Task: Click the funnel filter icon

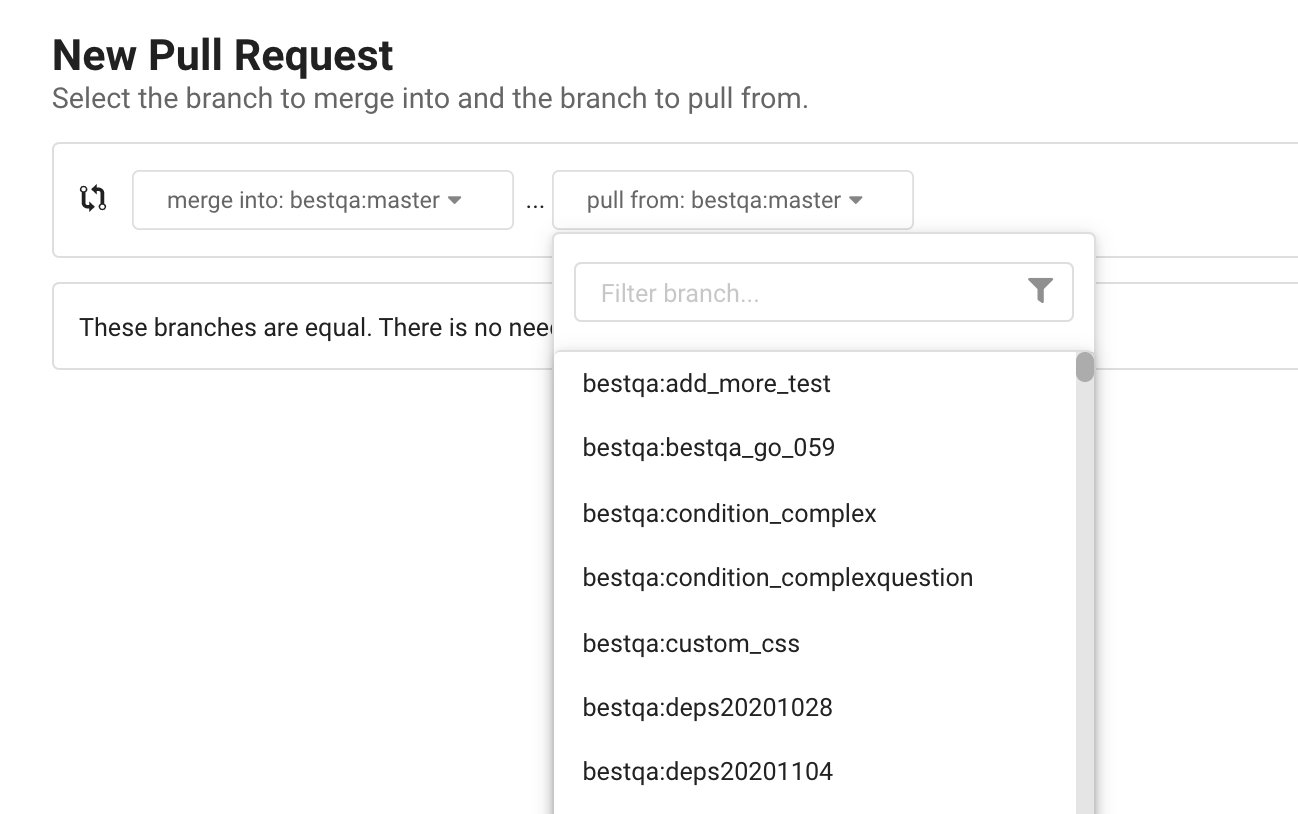Action: point(1040,291)
